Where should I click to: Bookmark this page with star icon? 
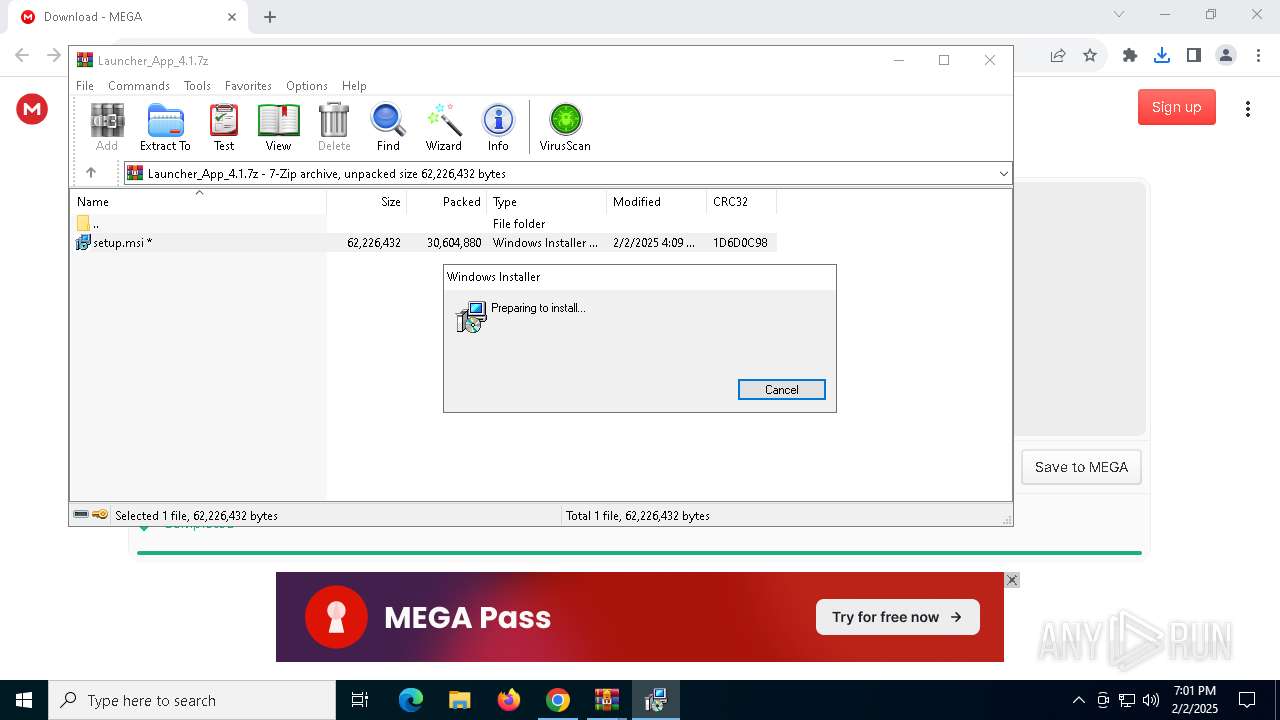click(x=1090, y=56)
